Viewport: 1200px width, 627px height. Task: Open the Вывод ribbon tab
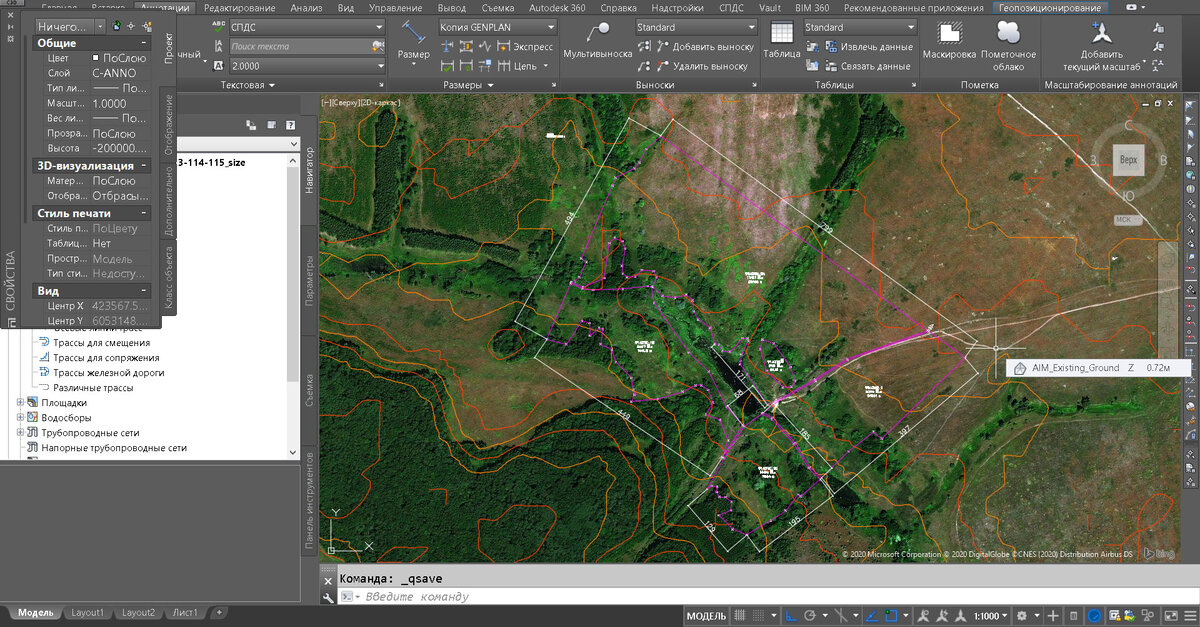[452, 7]
